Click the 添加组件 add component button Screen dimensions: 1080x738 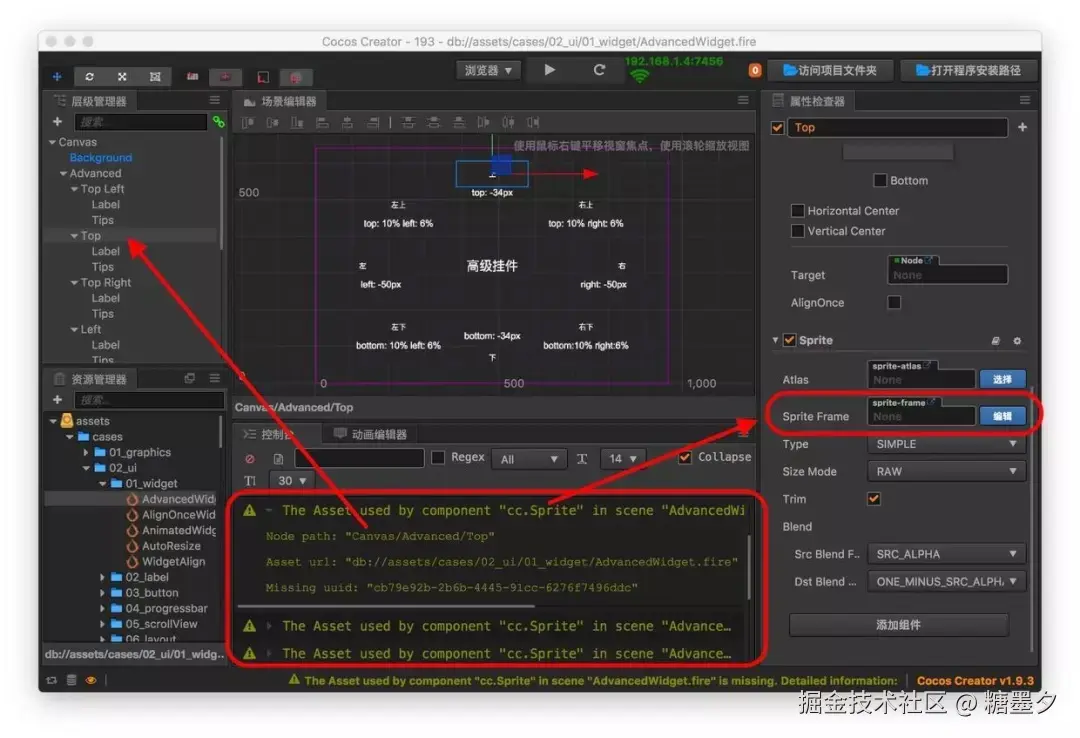(898, 625)
